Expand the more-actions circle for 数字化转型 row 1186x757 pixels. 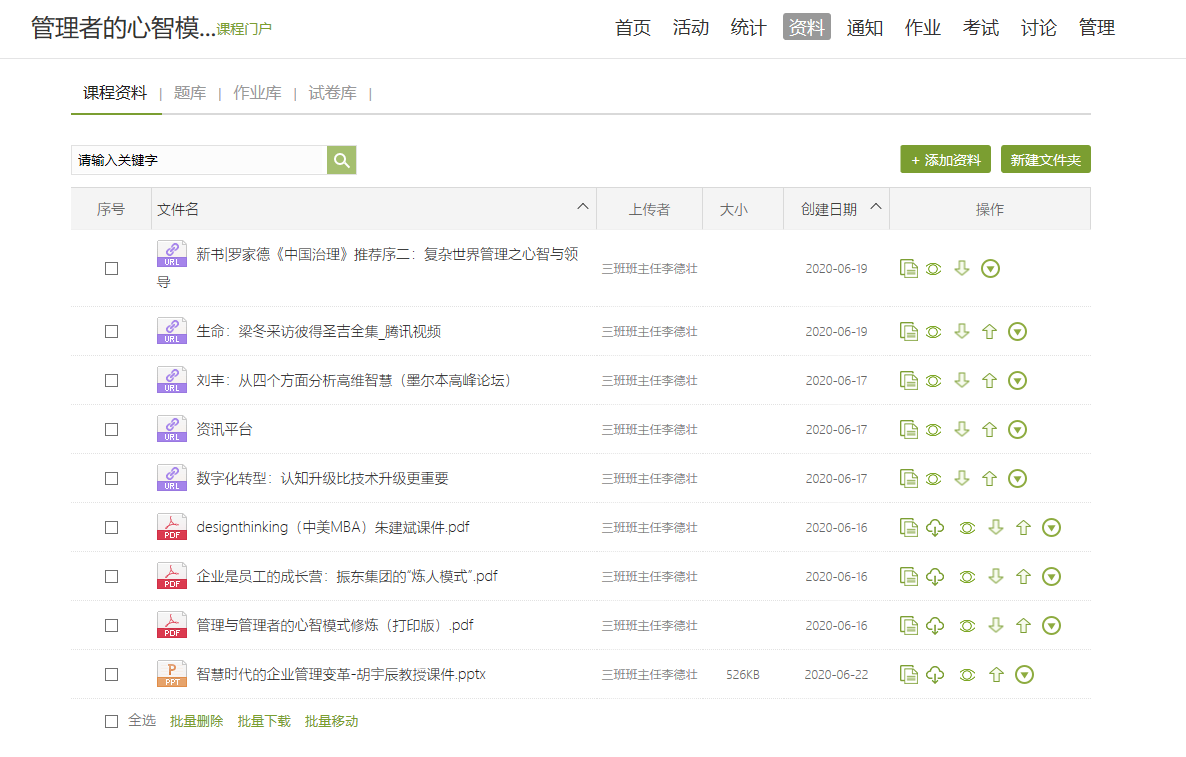click(x=1017, y=478)
